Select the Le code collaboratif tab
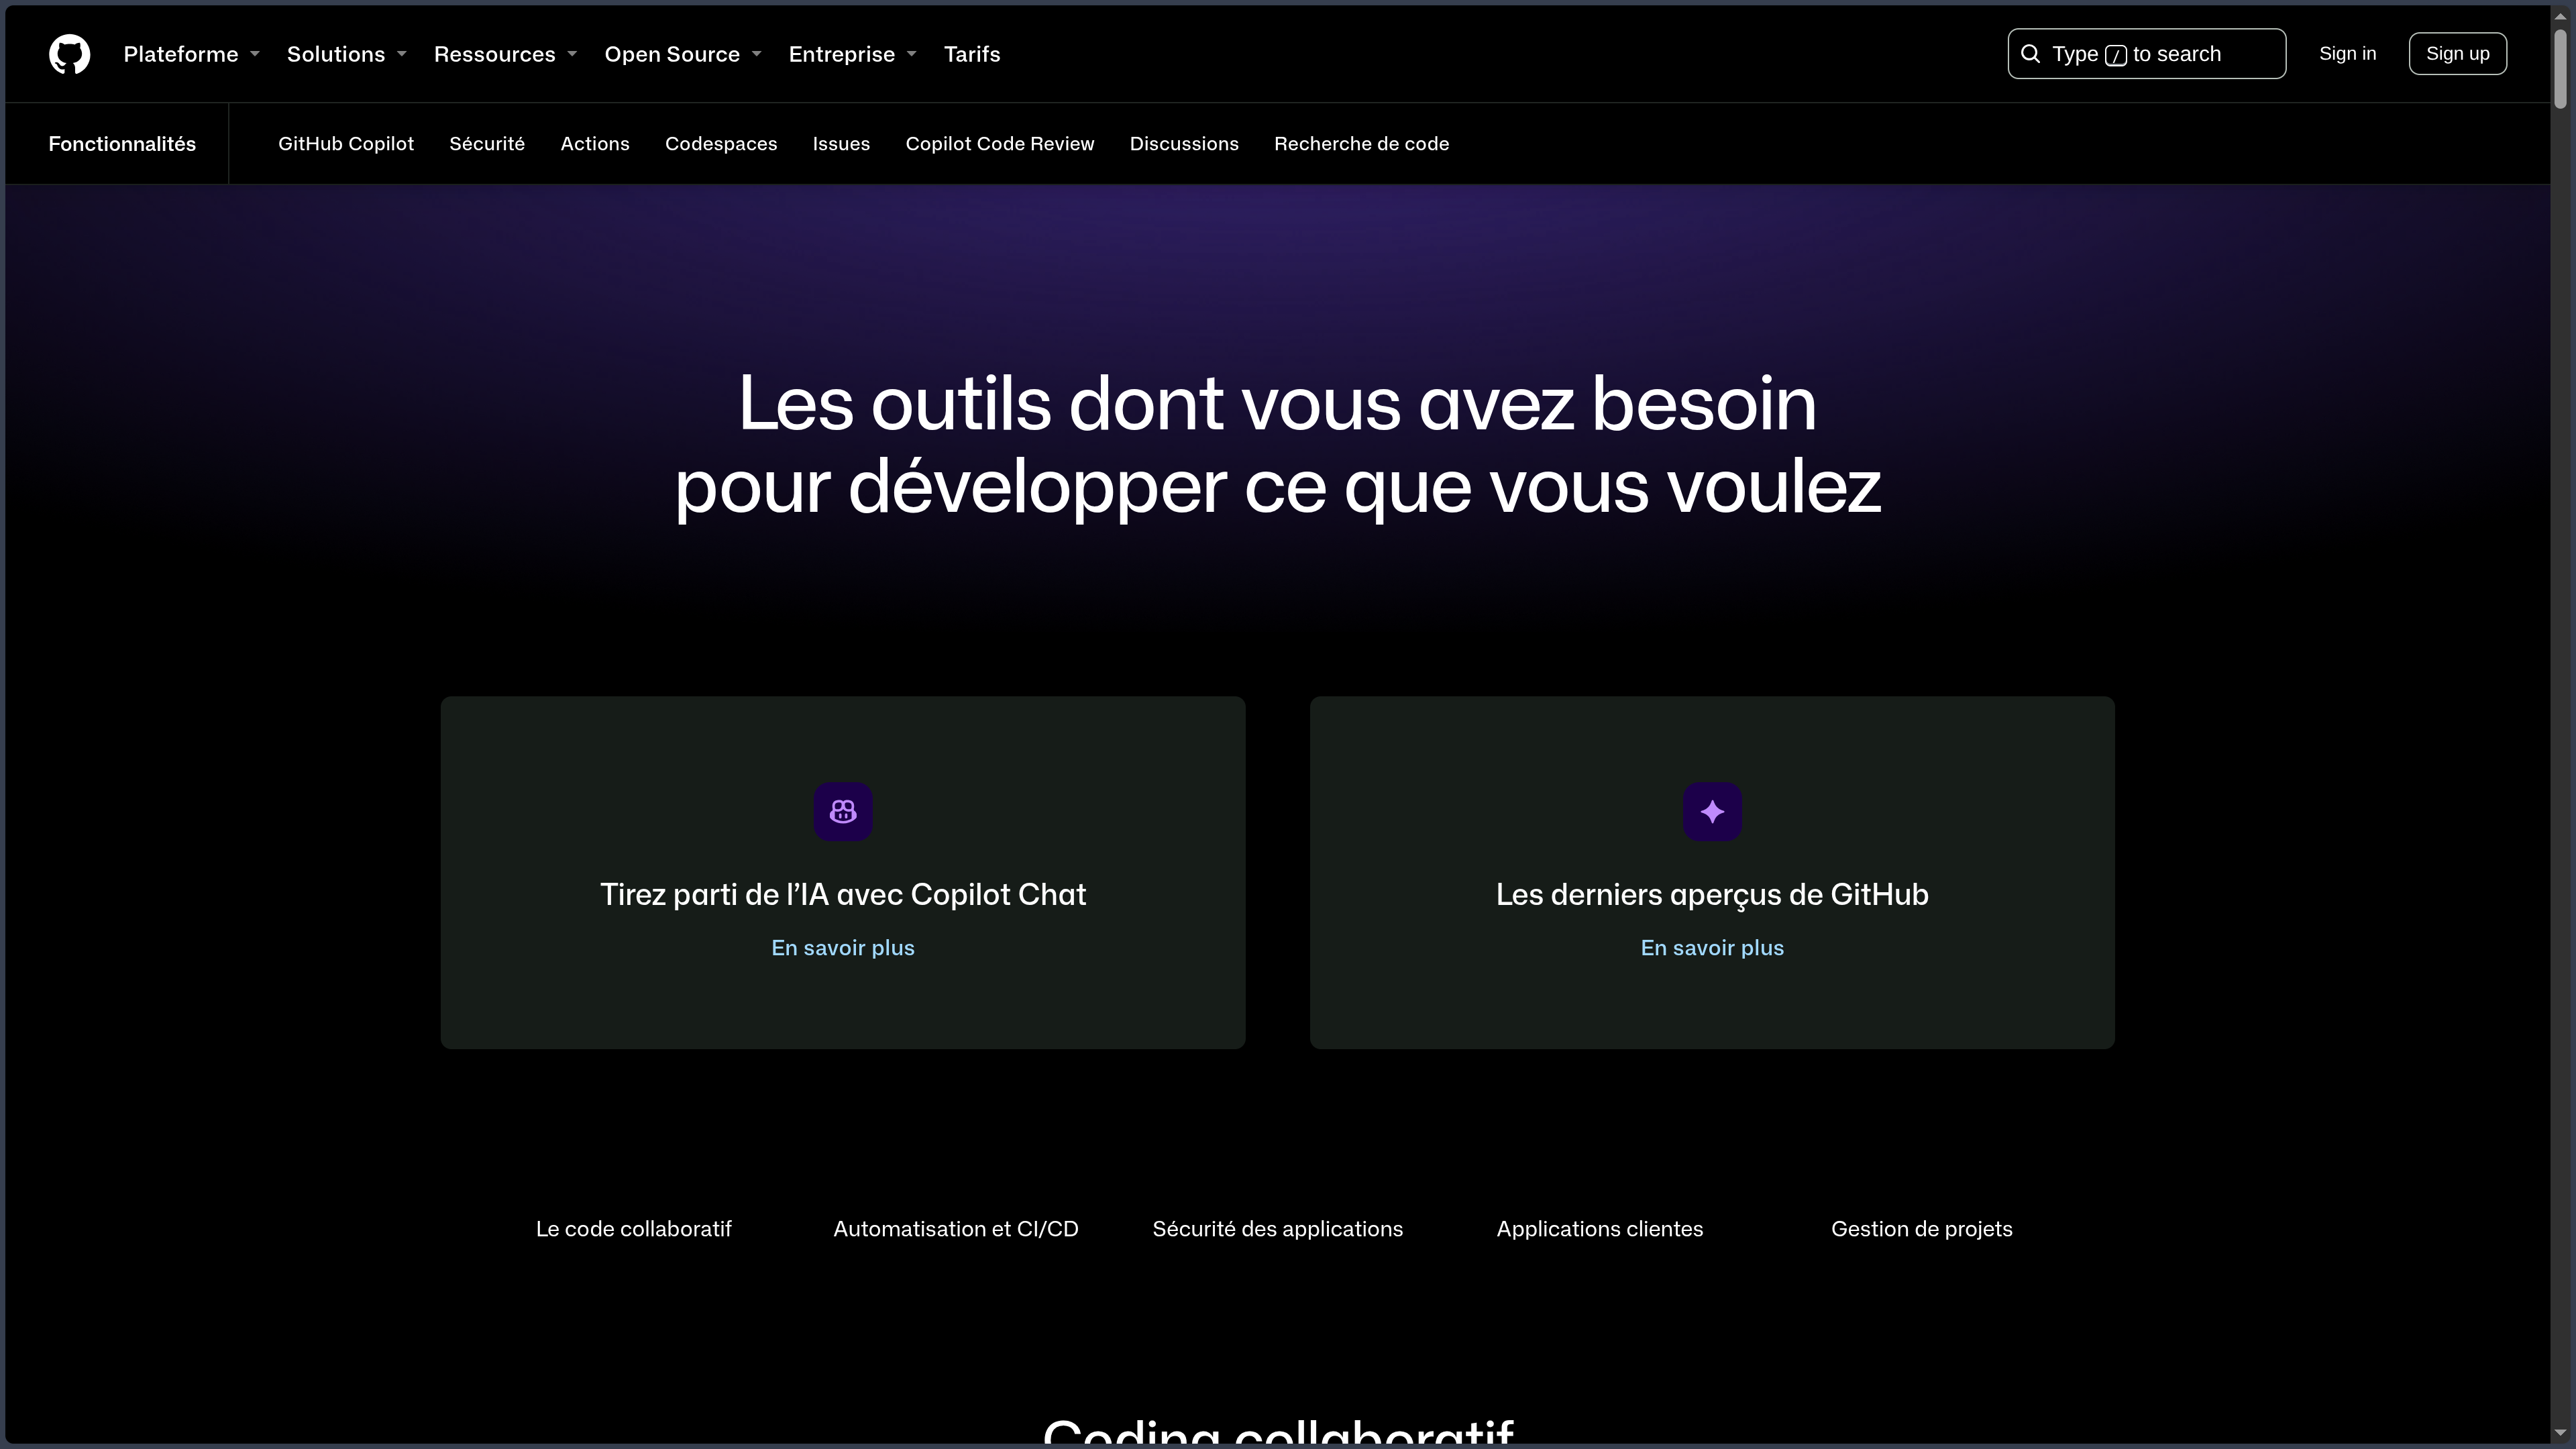Screen dimensions: 2576x1449 [634, 1229]
